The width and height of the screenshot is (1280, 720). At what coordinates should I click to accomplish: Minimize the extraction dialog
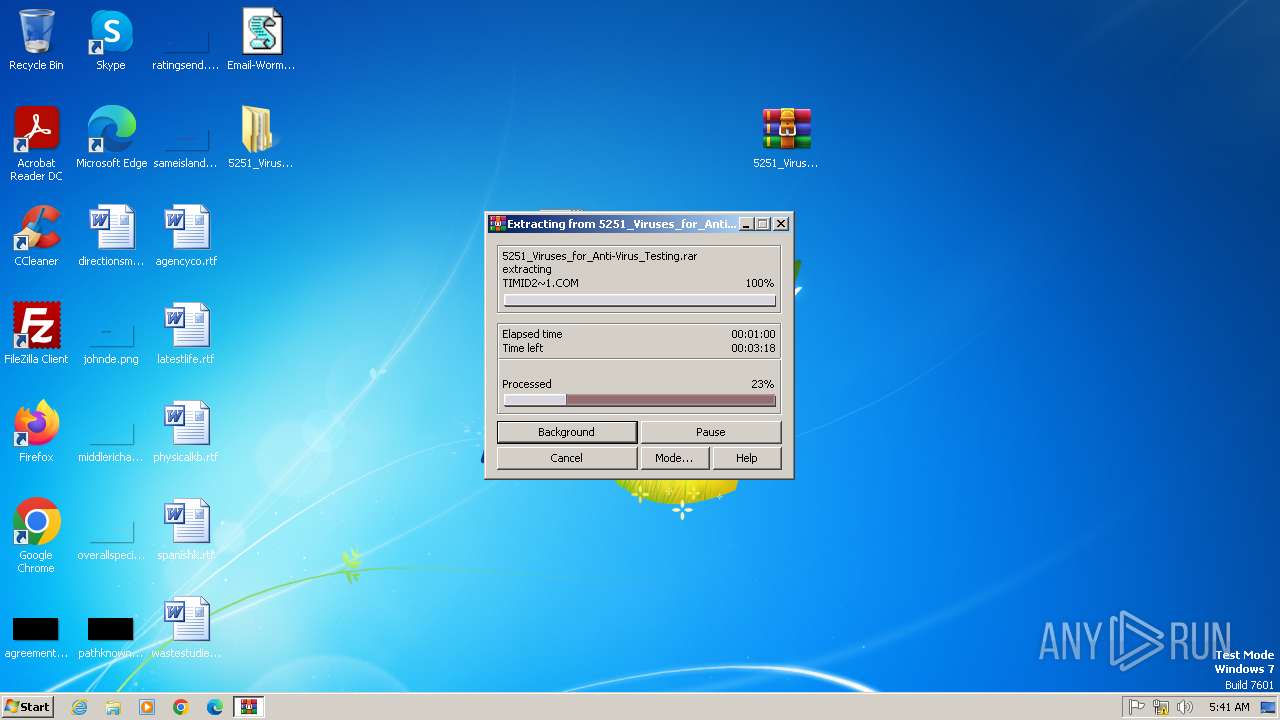pyautogui.click(x=746, y=224)
